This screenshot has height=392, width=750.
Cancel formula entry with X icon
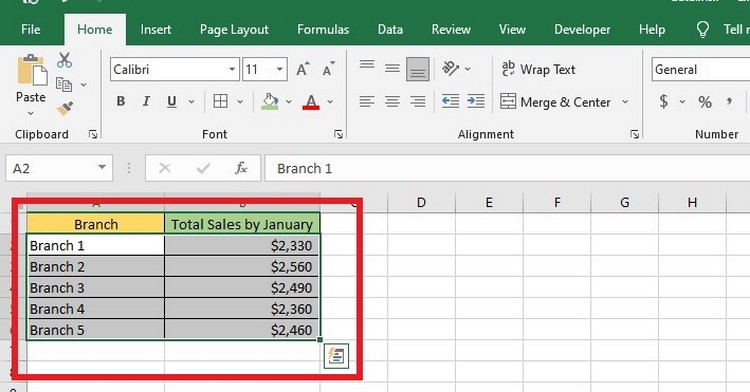pos(165,168)
